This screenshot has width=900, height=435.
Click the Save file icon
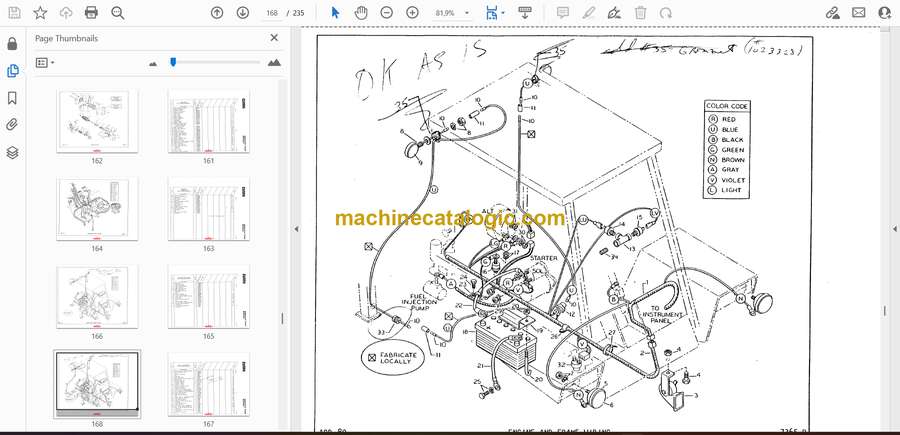click(14, 13)
